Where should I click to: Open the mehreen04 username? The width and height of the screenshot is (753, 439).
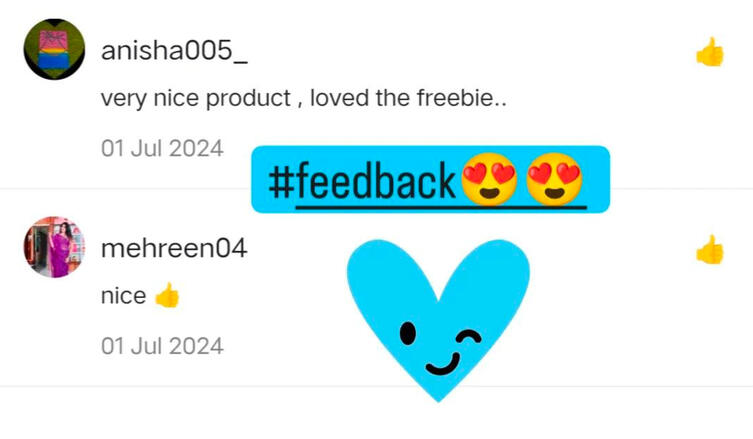pos(174,248)
